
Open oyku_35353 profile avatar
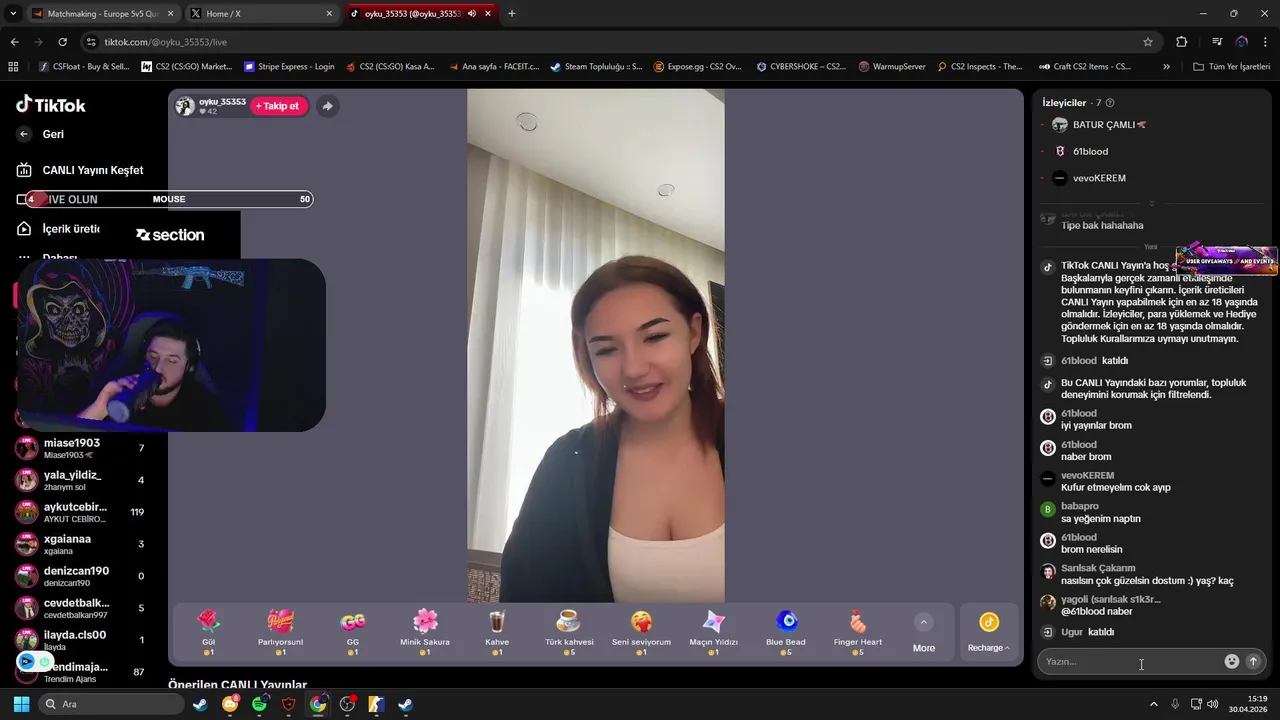(185, 106)
